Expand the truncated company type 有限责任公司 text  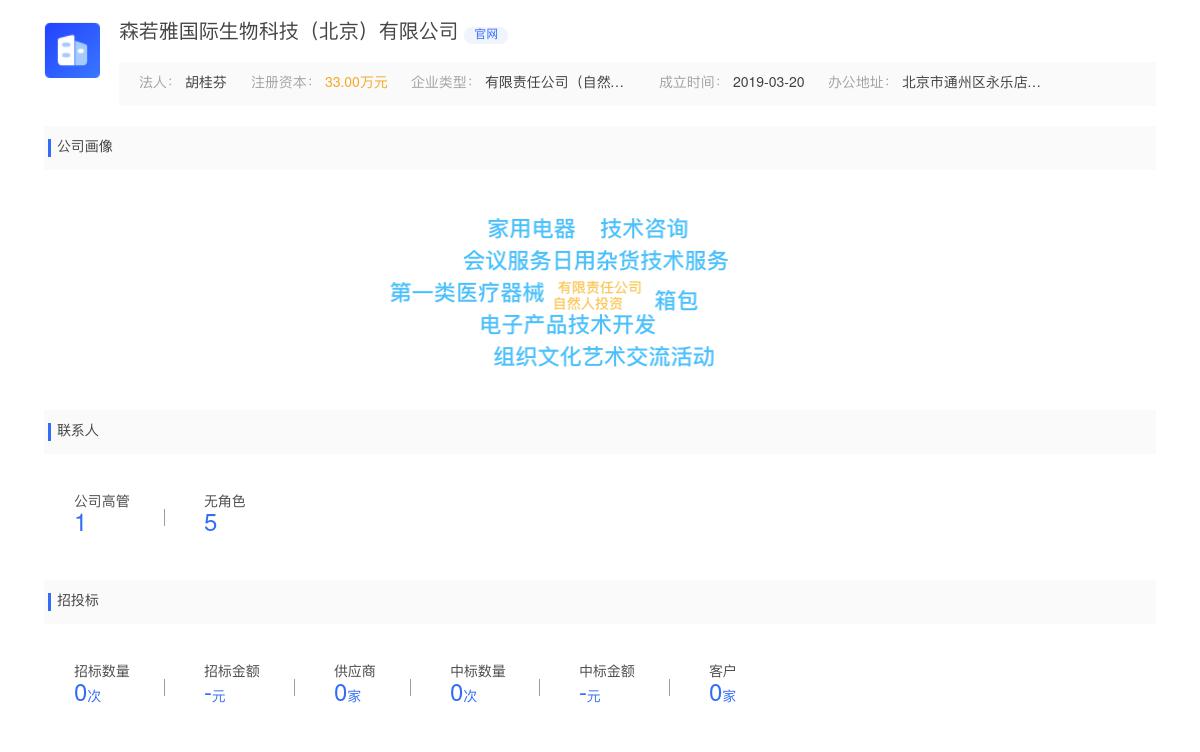tap(554, 83)
